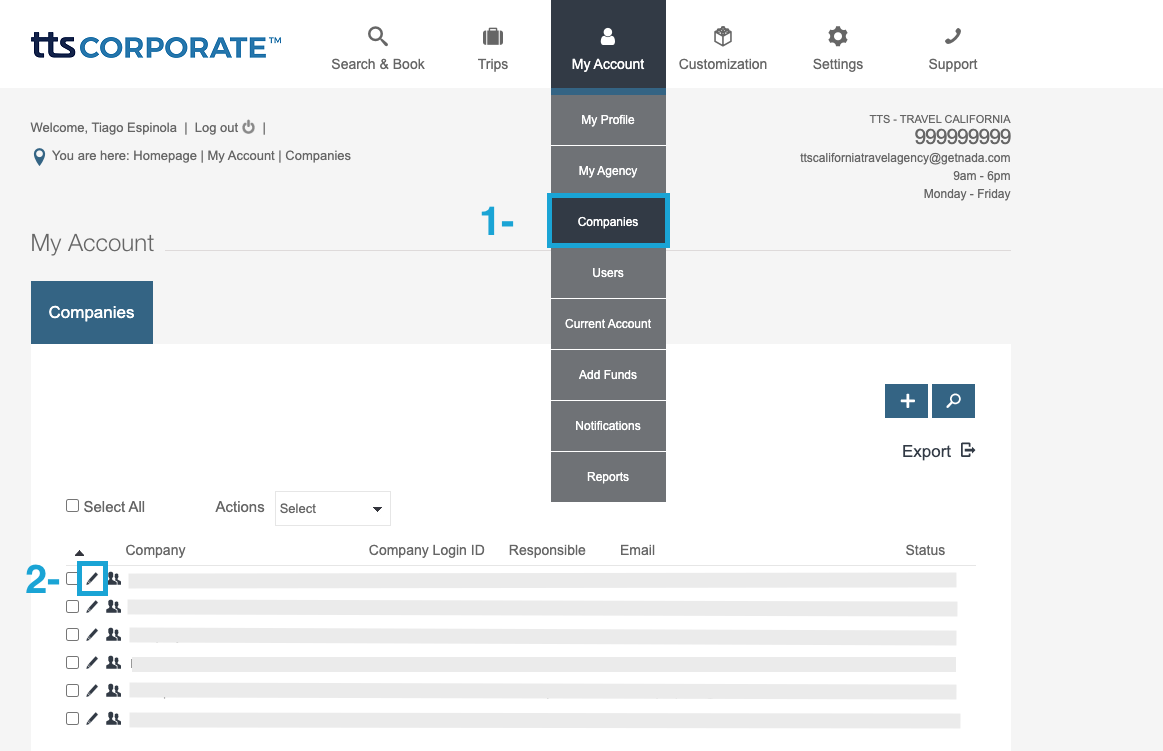
Task: Select My Profile from the account menu
Action: coord(607,119)
